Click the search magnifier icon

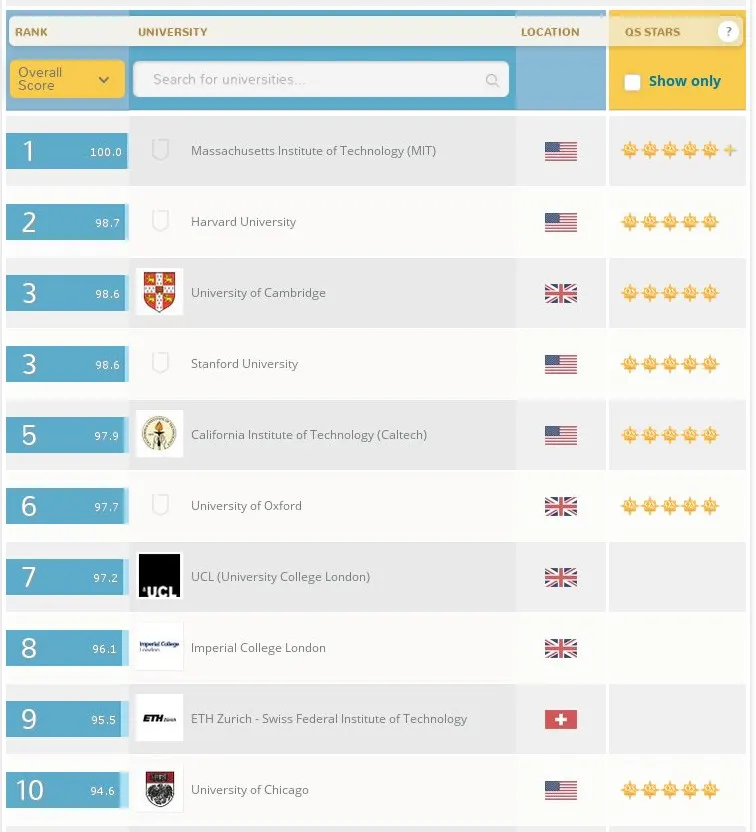coord(492,80)
